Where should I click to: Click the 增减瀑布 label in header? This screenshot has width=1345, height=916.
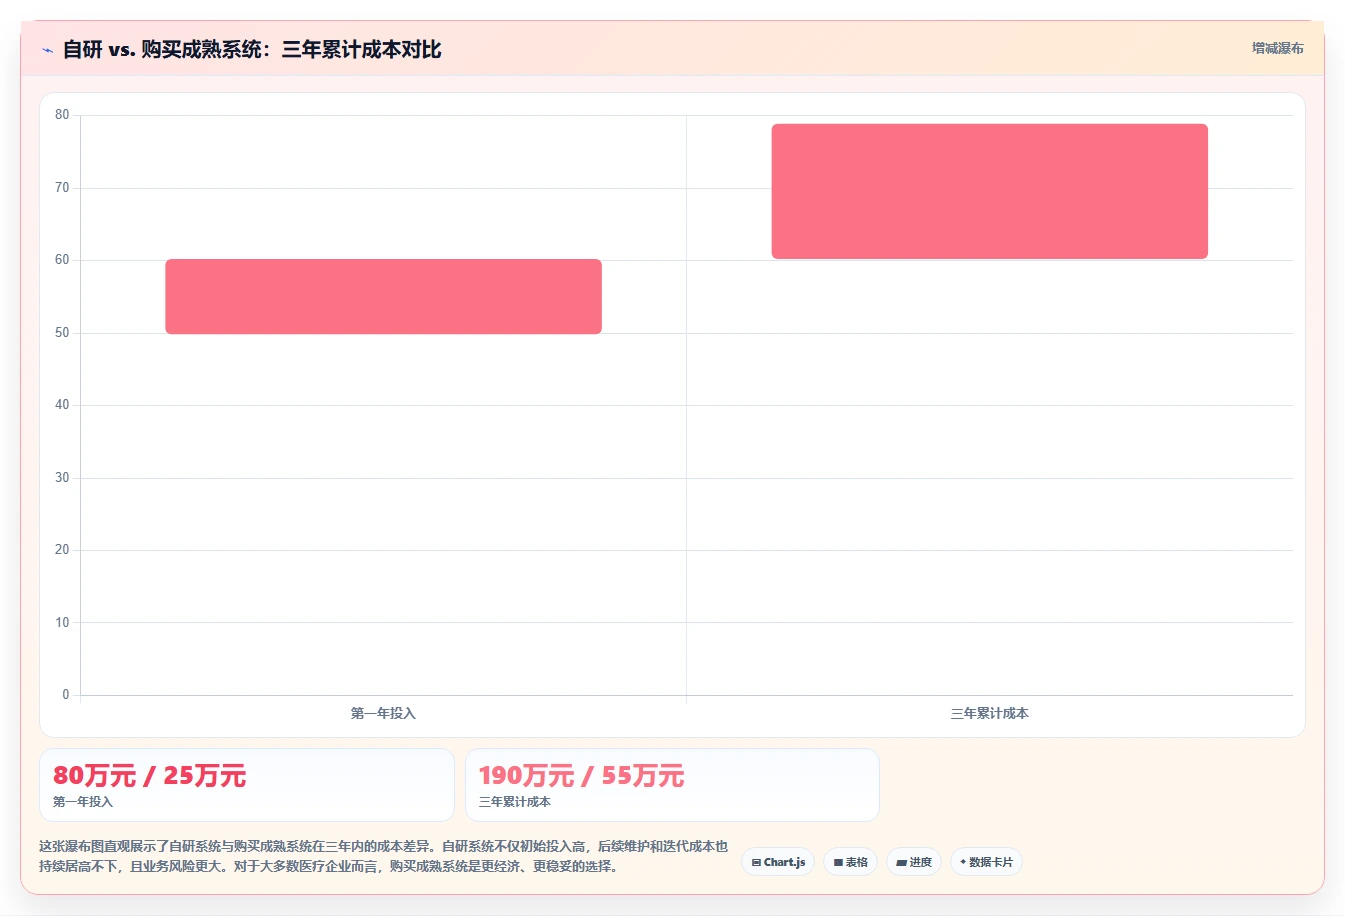coord(1278,48)
